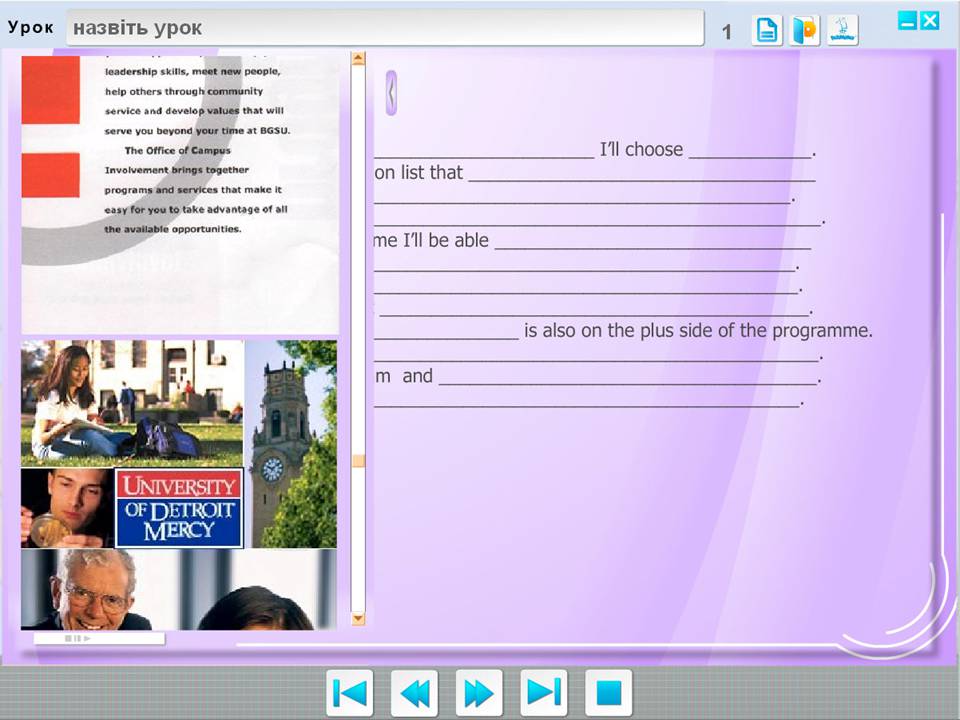Viewport: 960px width, 720px height.
Task: Jump to the last slide
Action: tap(544, 693)
